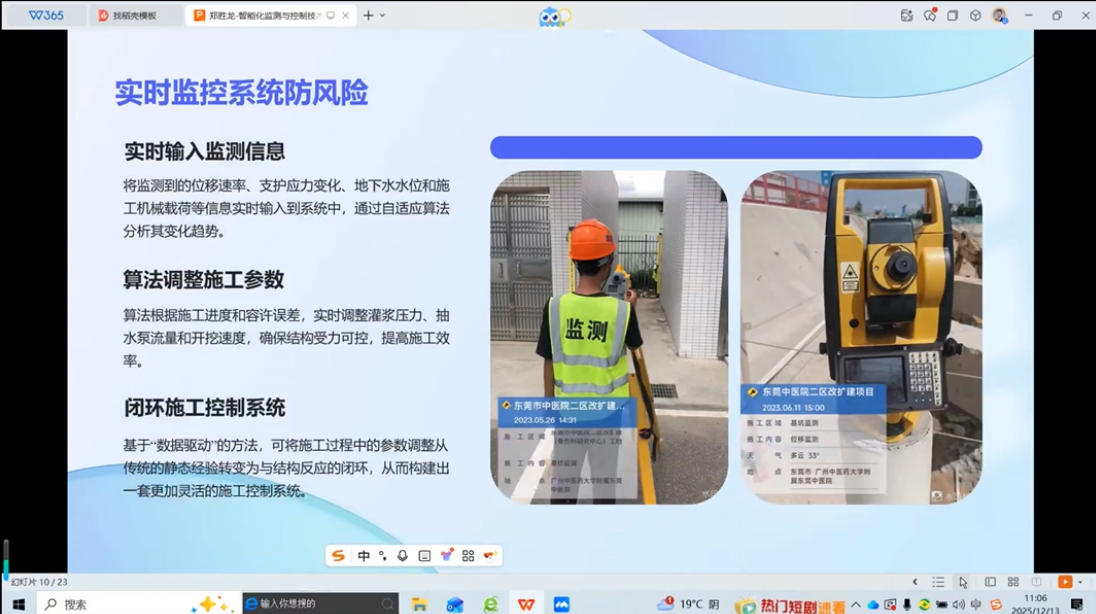Show hidden system tray icons
1096x614 pixels.
click(856, 604)
